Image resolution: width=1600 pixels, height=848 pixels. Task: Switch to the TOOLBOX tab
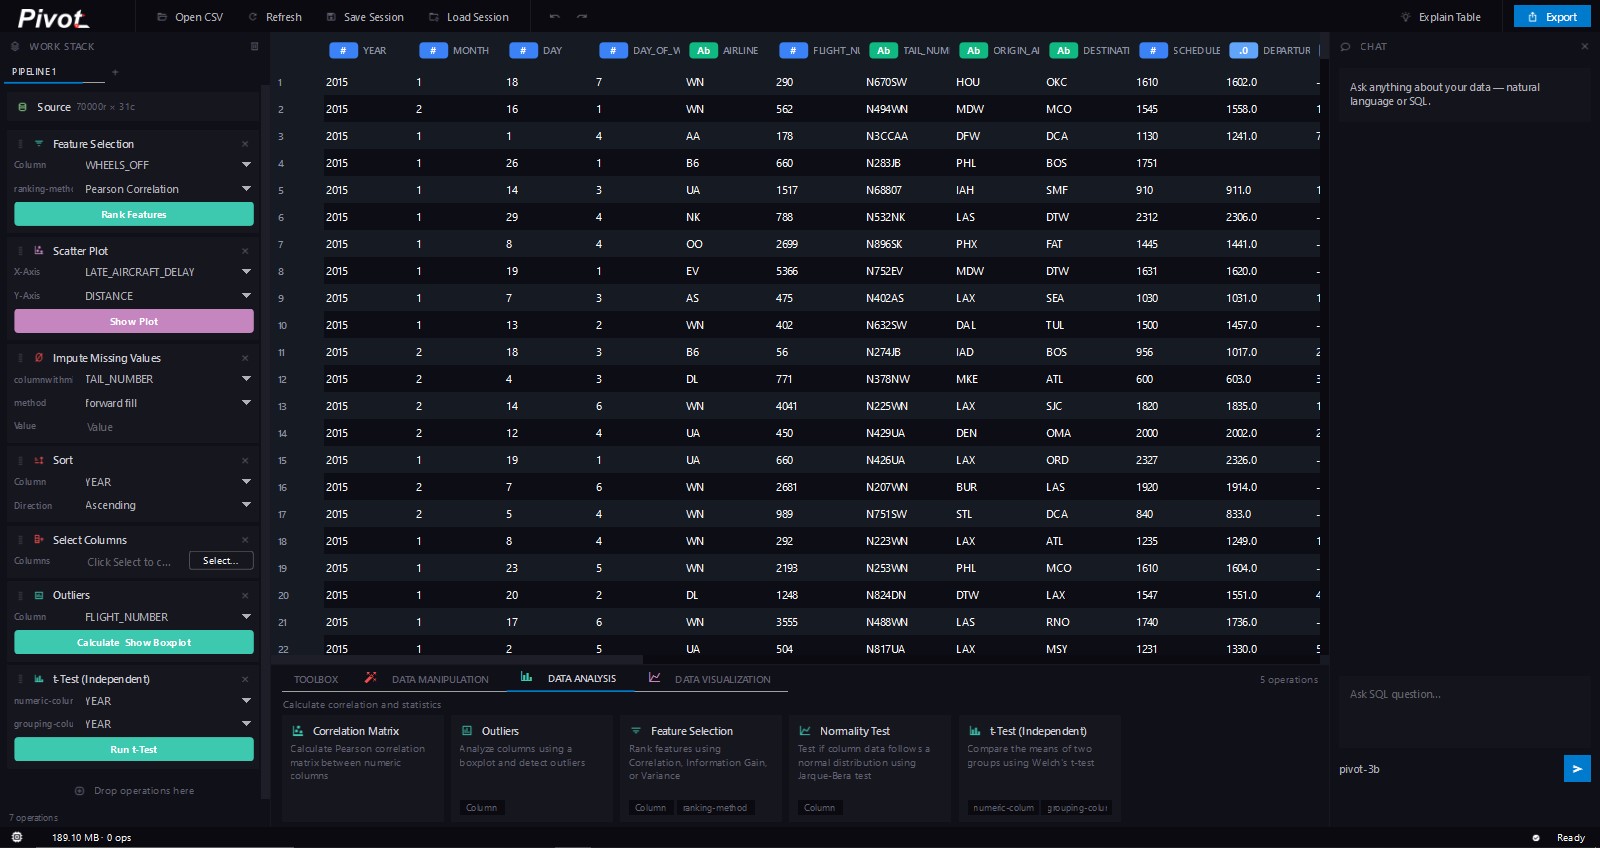[x=316, y=679]
